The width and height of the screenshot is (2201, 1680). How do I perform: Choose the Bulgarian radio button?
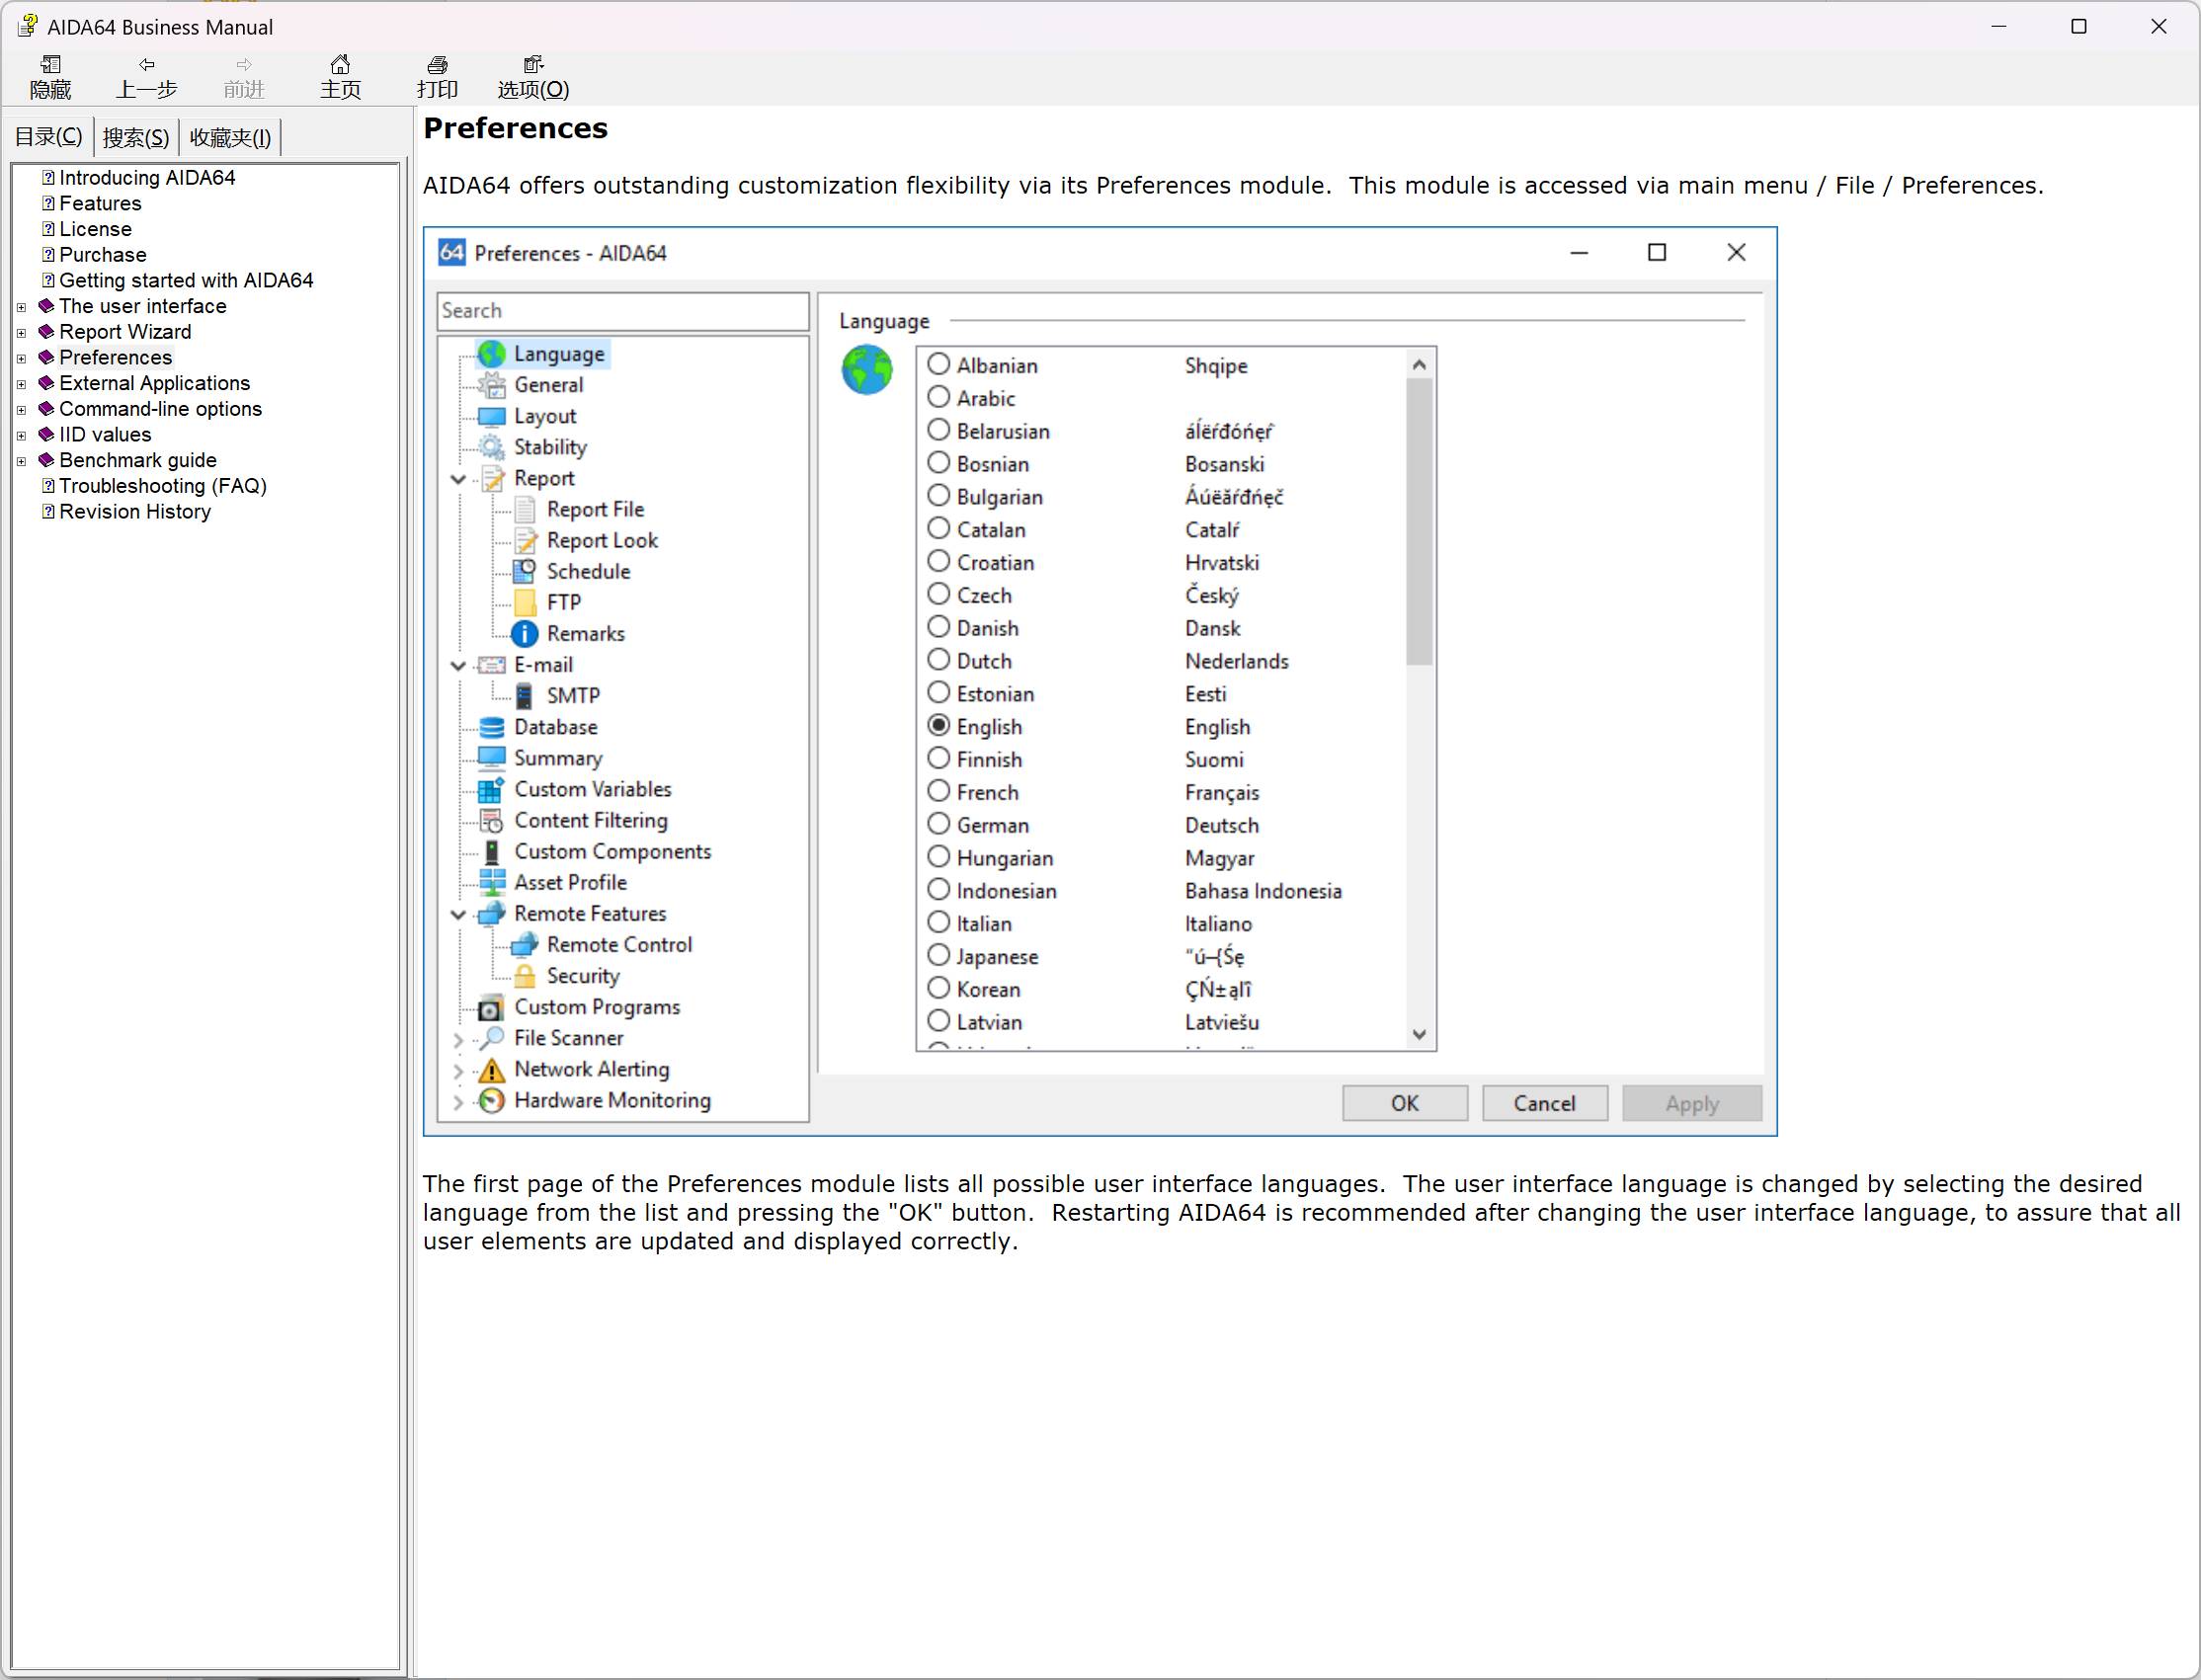coord(938,495)
